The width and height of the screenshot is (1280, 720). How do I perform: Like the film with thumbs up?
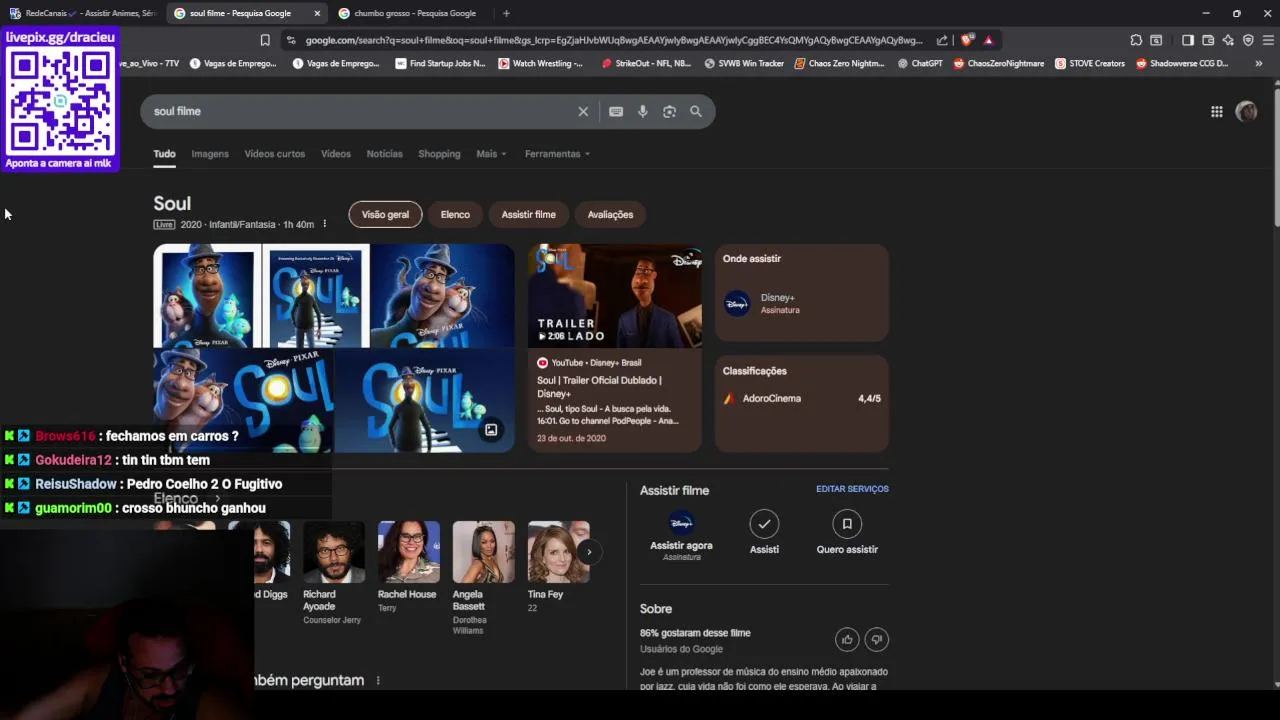point(847,639)
